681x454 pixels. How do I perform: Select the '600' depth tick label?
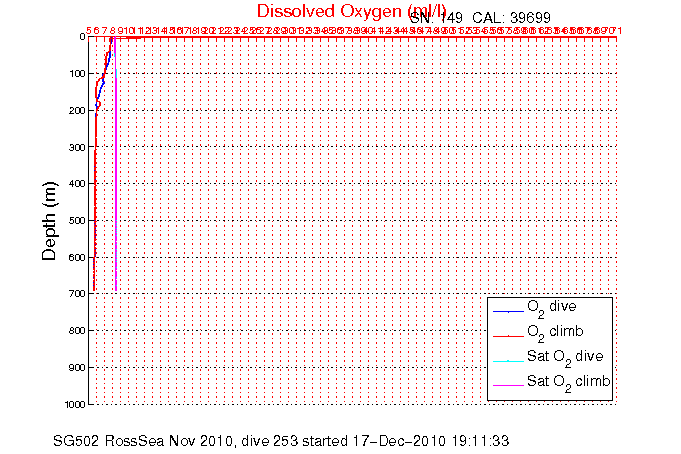[x=77, y=258]
